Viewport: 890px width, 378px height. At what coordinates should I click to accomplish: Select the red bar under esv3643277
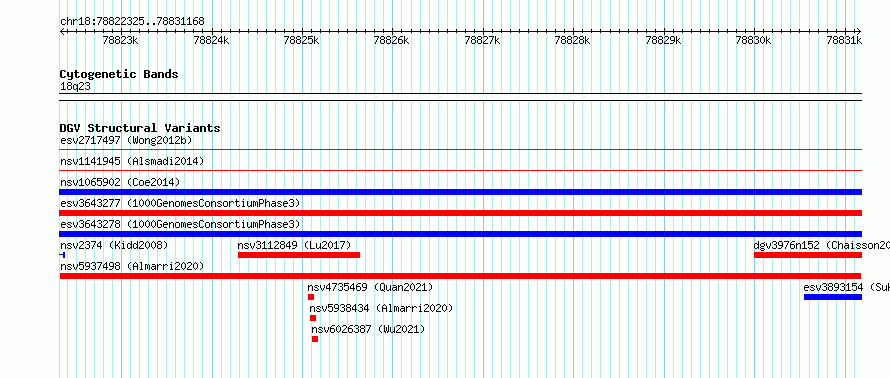(461, 213)
